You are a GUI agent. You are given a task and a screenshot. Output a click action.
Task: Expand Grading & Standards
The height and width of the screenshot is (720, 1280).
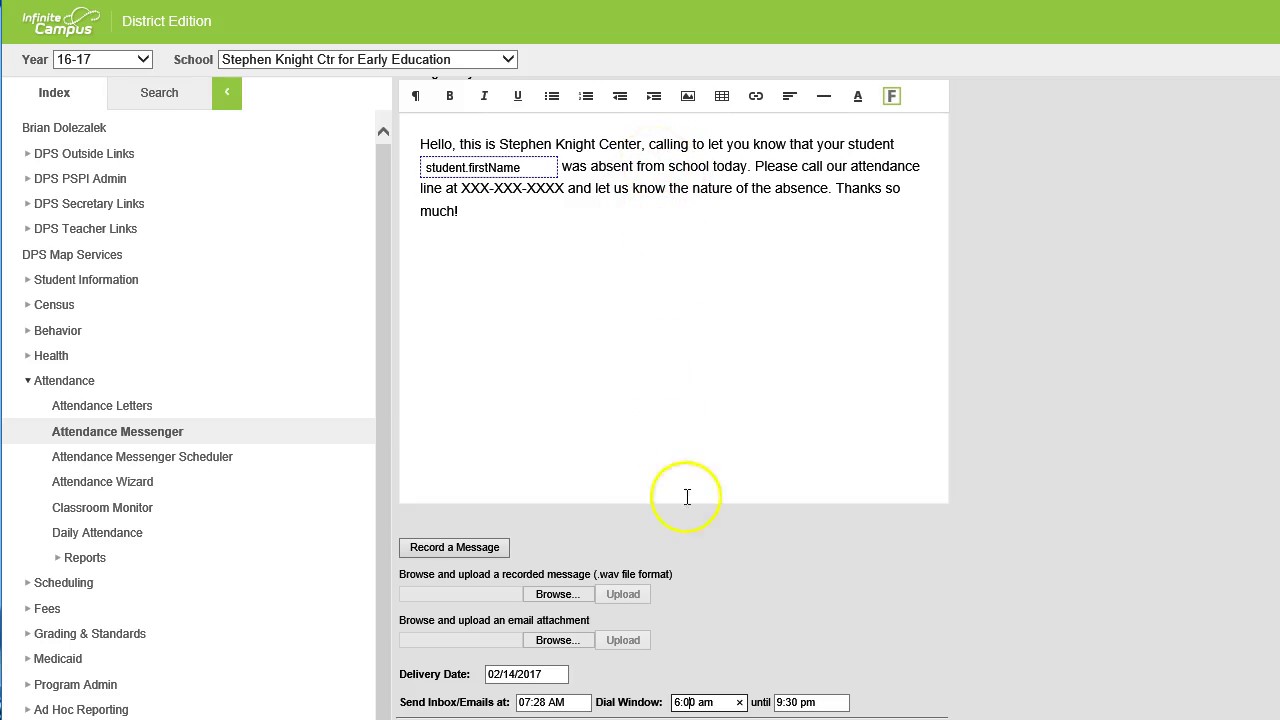click(x=27, y=633)
